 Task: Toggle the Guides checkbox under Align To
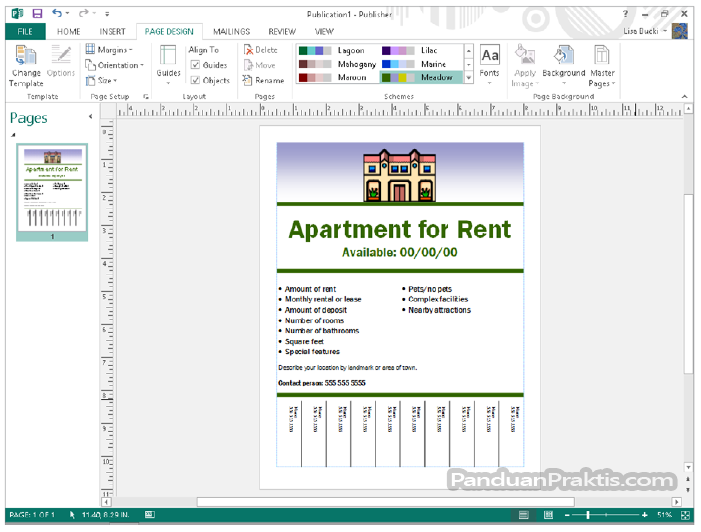(x=196, y=65)
